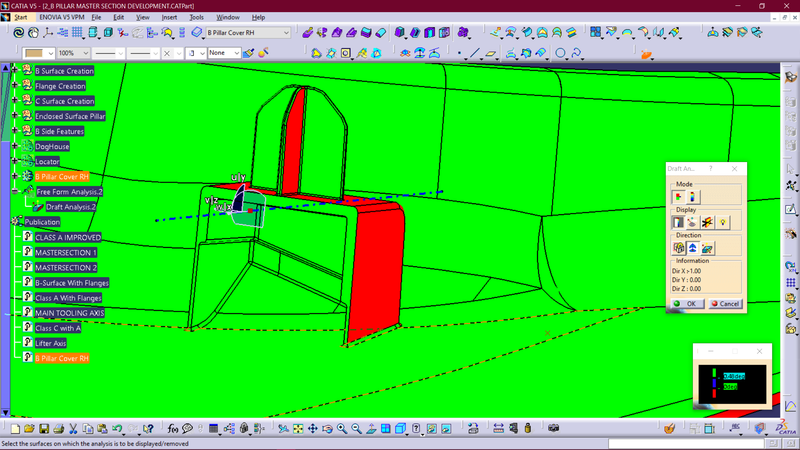Screen dimensions: 800x450
Task: Open the fill color swatch dropdown
Action: point(51,53)
